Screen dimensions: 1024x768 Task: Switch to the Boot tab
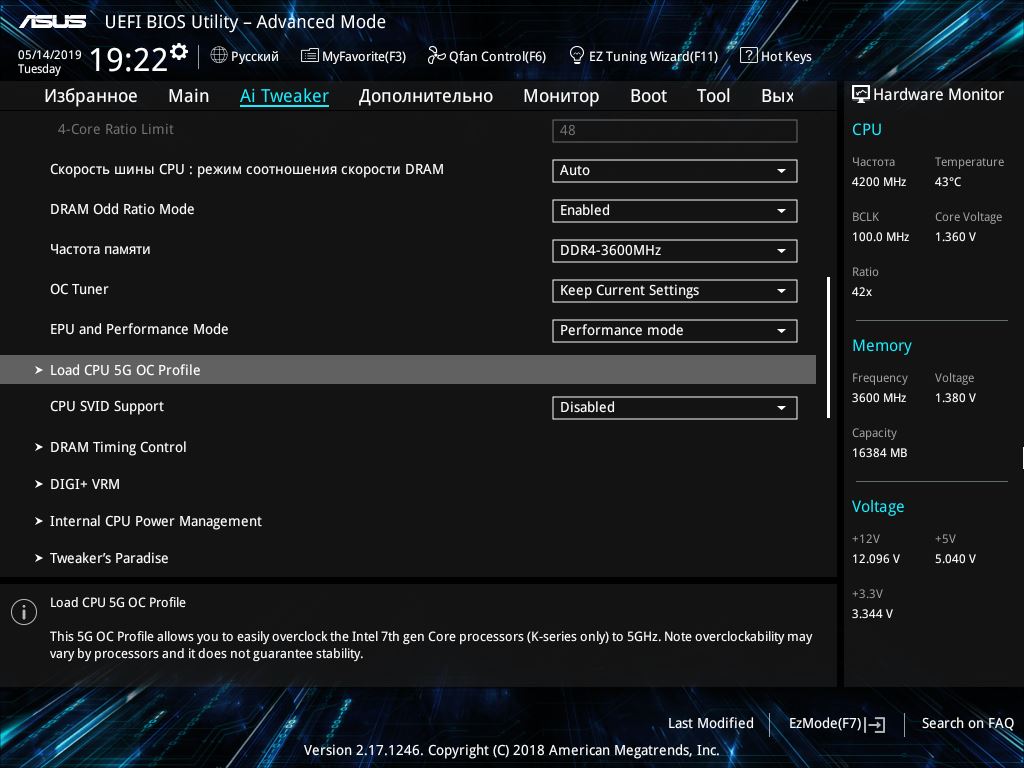tap(648, 96)
